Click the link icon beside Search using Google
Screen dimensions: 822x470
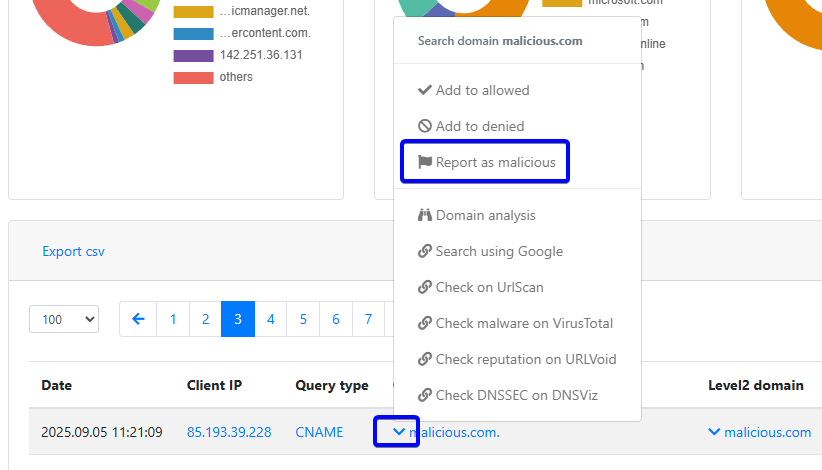click(425, 252)
